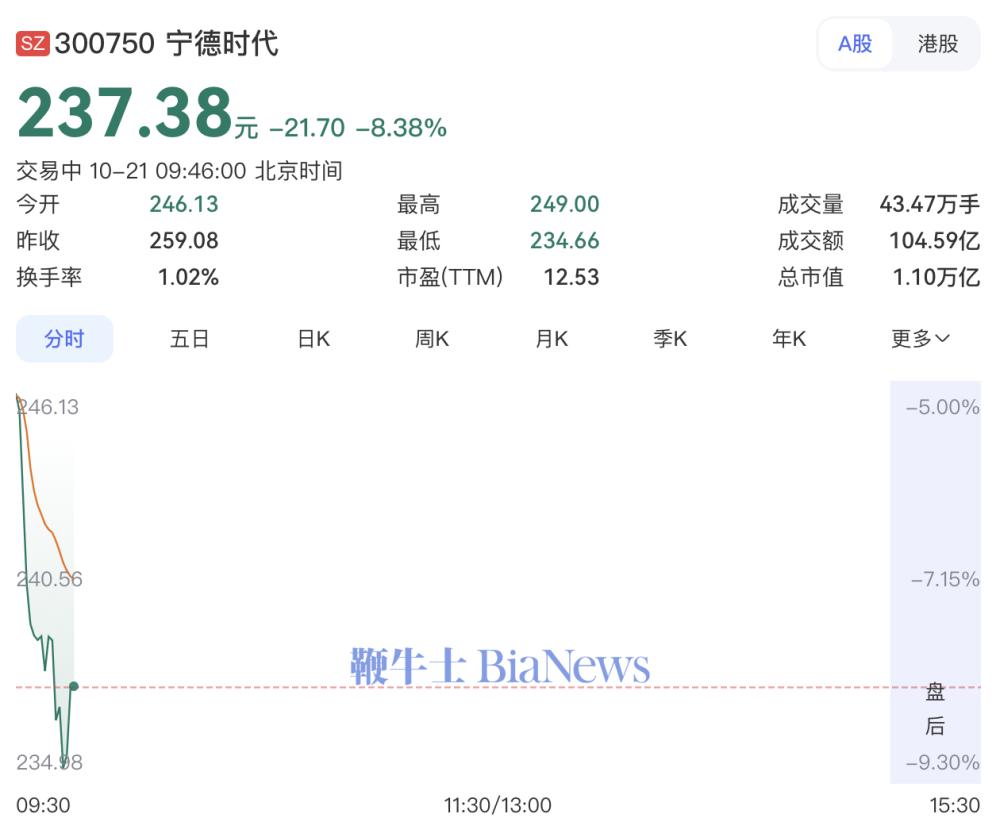Expand the 更多 chart options dropdown
Screen dimensions: 1000x833
(x=920, y=338)
